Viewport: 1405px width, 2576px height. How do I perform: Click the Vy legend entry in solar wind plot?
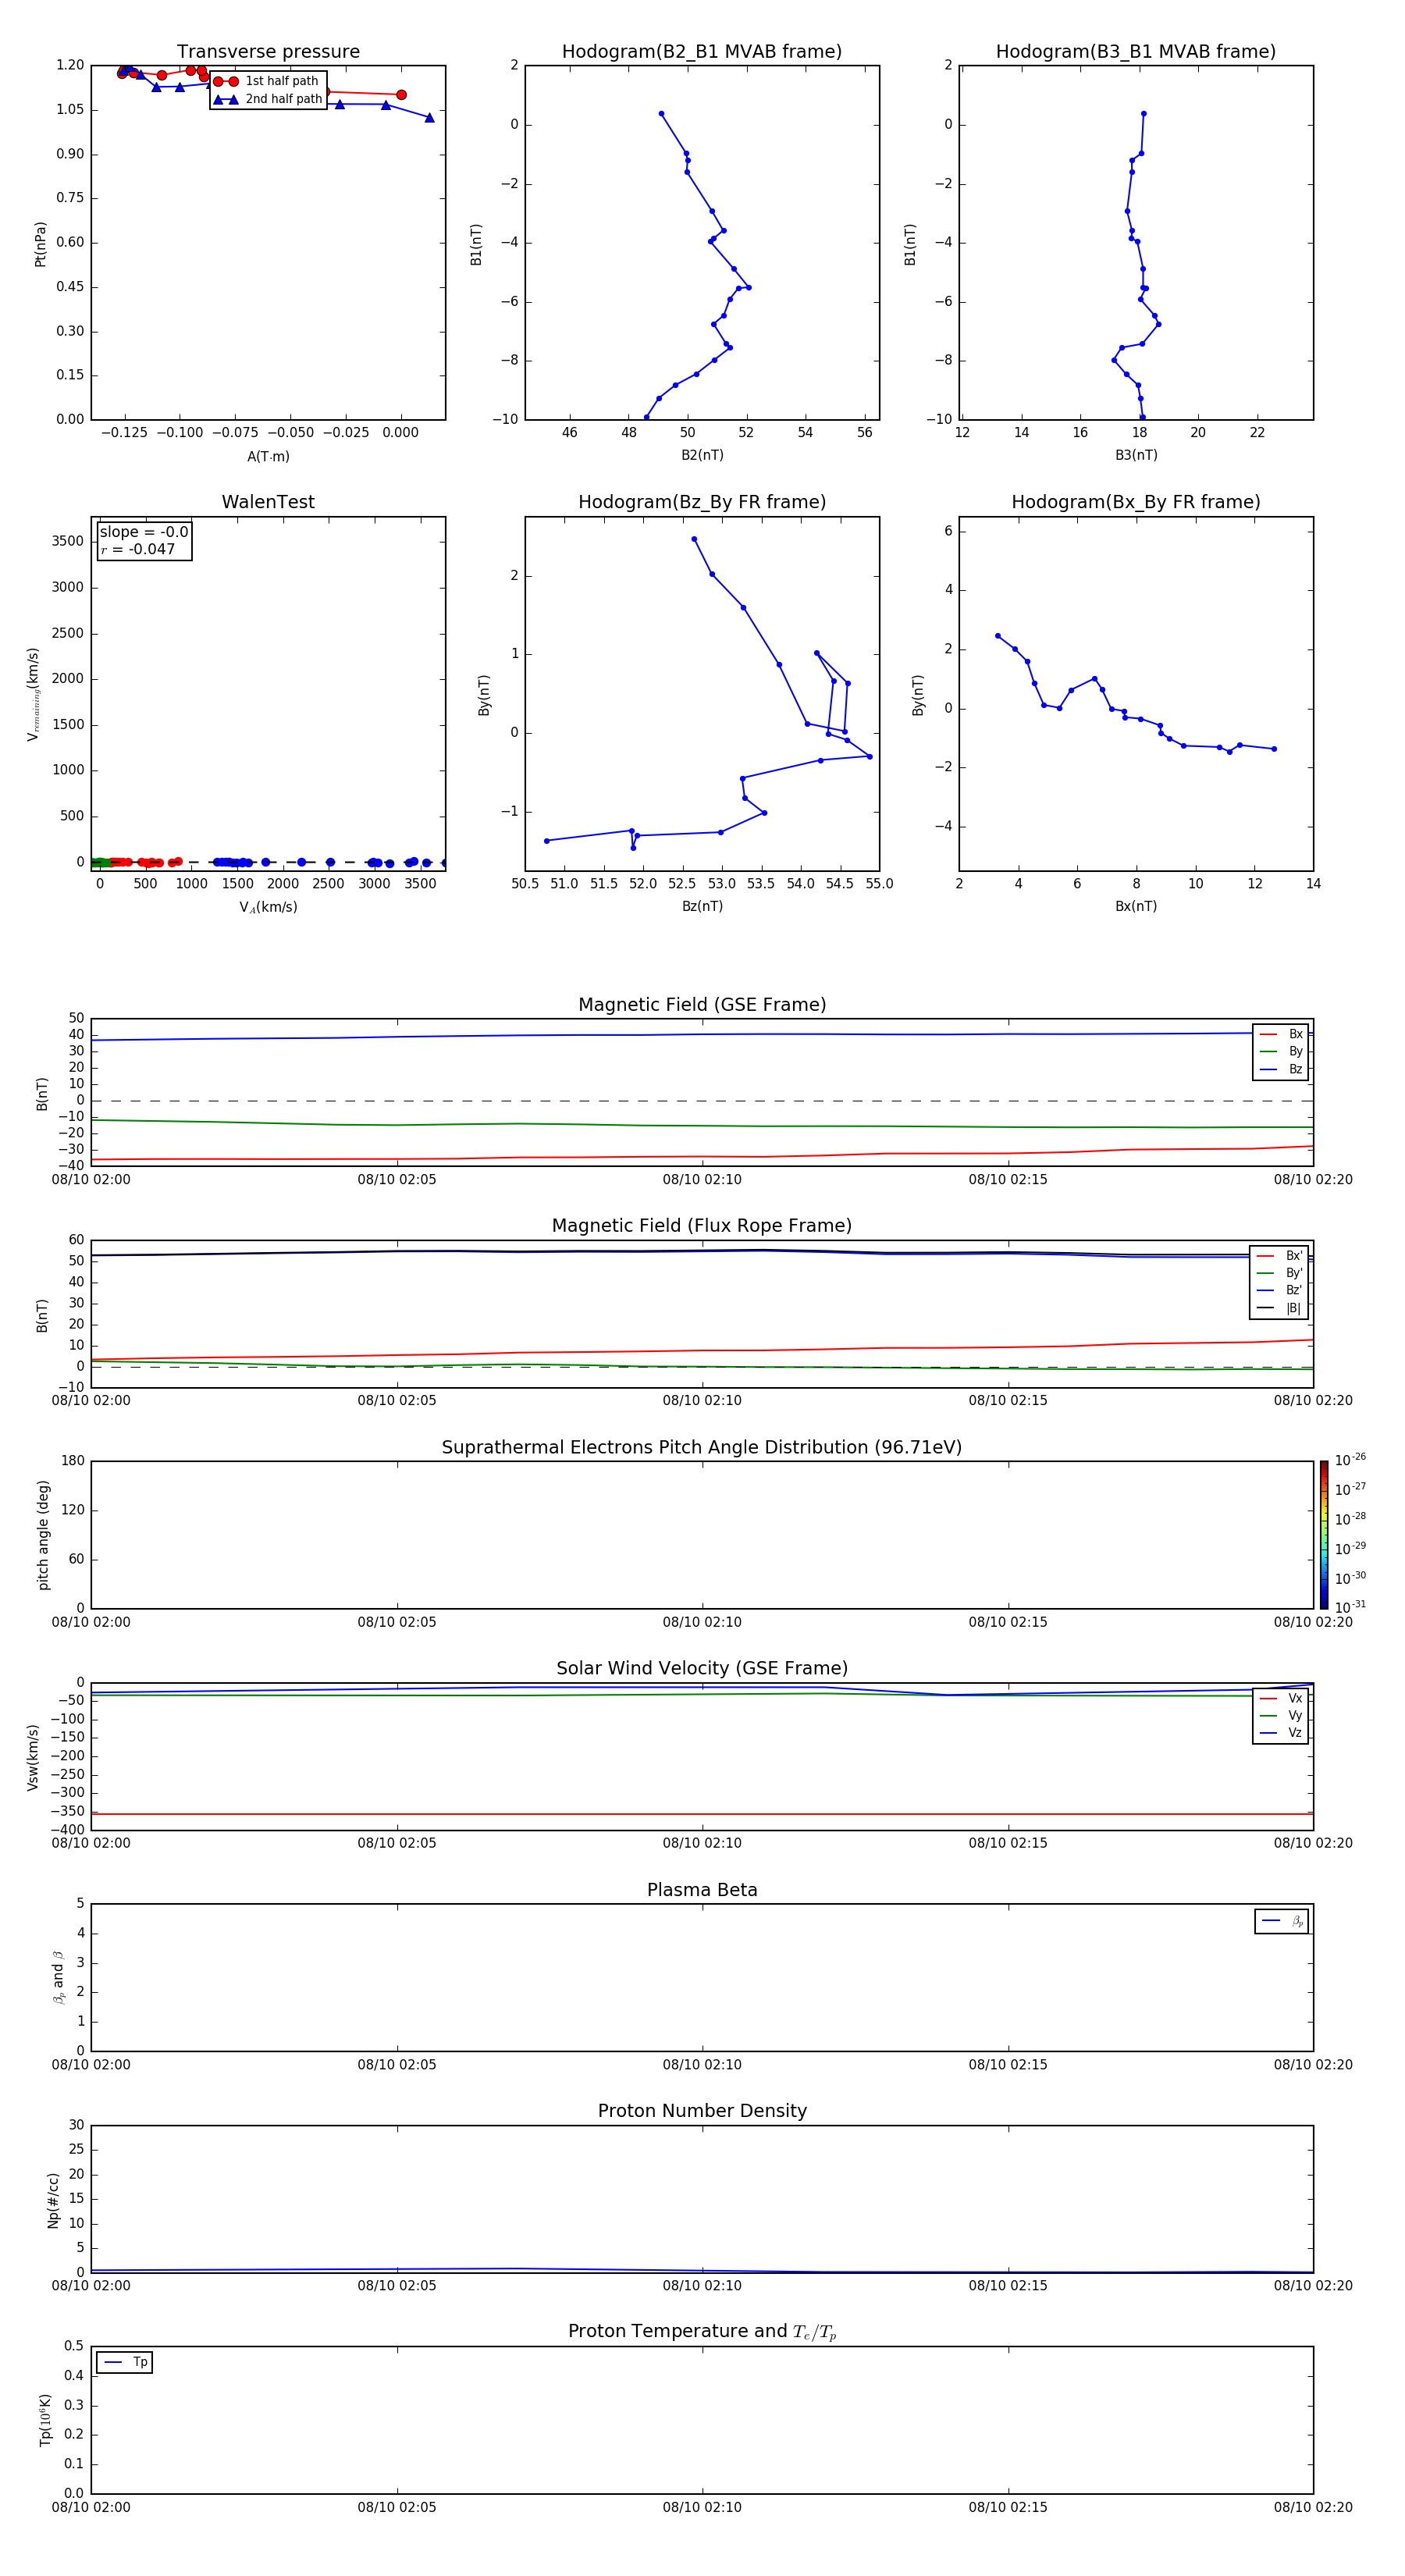[1281, 1715]
